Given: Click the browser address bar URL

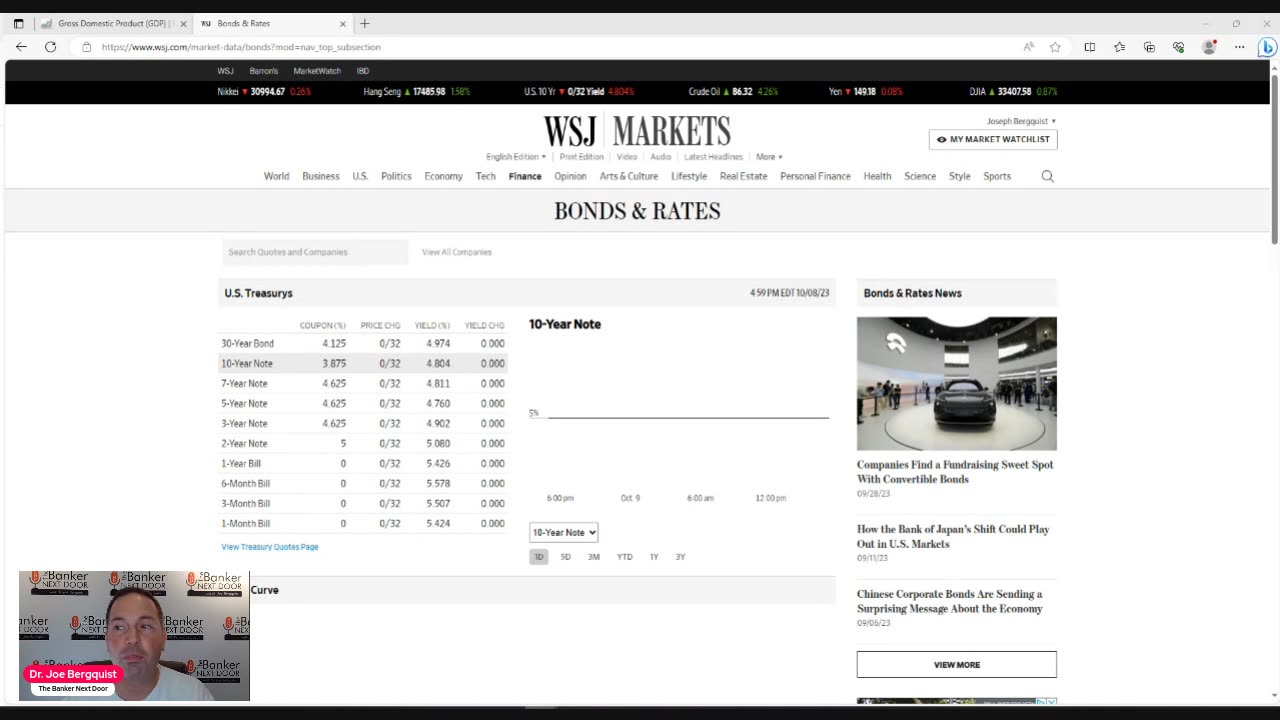Looking at the screenshot, I should point(241,47).
